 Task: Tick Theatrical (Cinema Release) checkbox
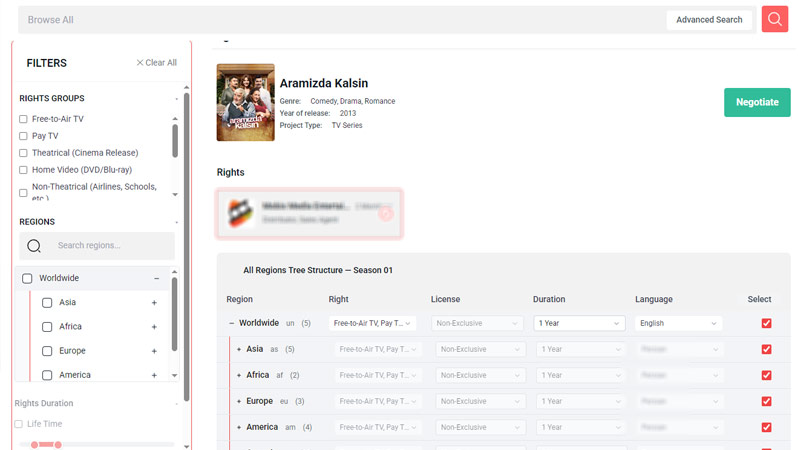click(x=23, y=153)
